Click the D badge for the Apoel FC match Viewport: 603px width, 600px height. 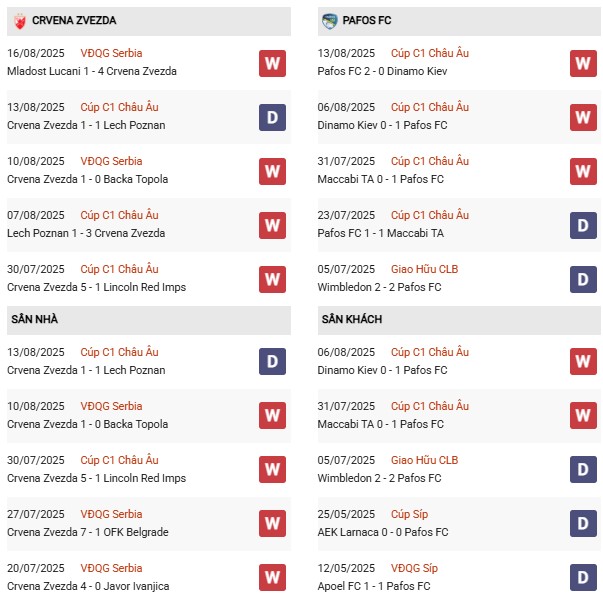click(583, 577)
